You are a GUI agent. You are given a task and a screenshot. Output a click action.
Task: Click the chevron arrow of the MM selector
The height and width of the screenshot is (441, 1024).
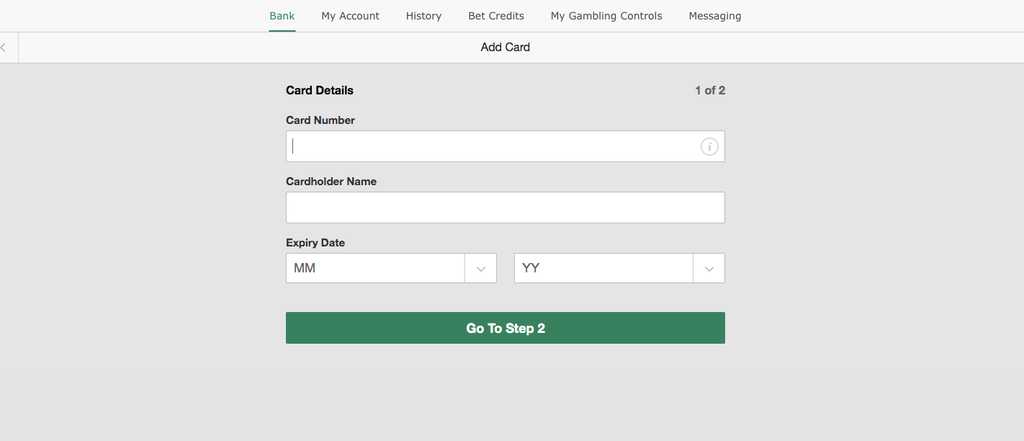point(481,269)
